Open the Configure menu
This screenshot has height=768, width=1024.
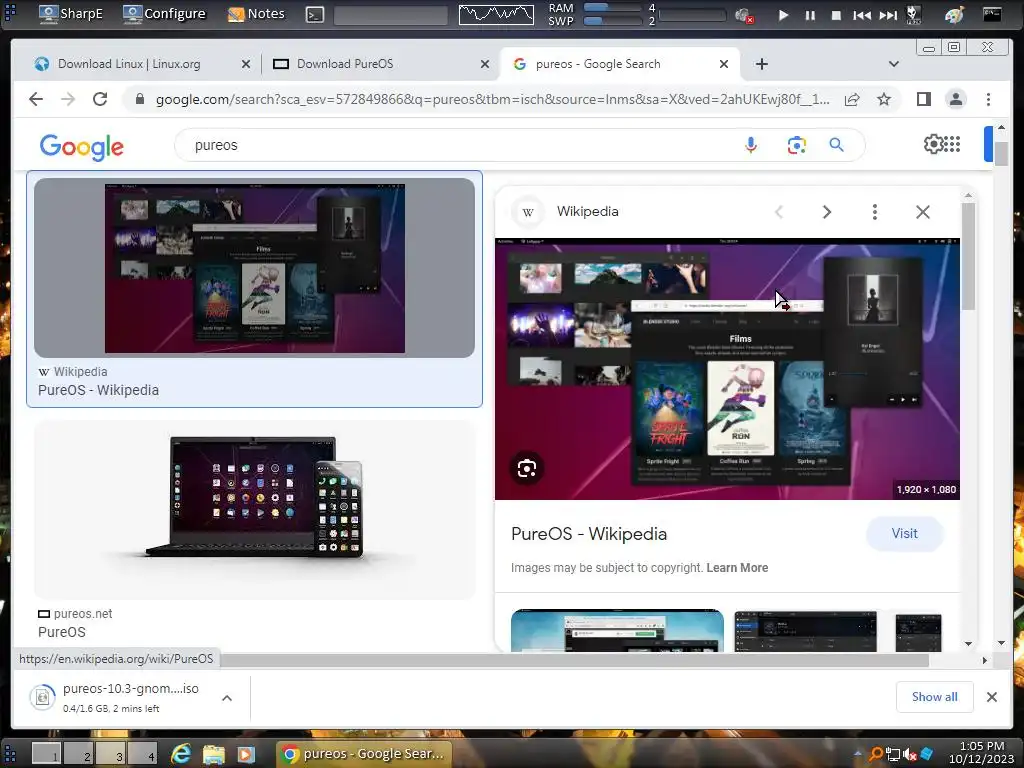(x=164, y=14)
